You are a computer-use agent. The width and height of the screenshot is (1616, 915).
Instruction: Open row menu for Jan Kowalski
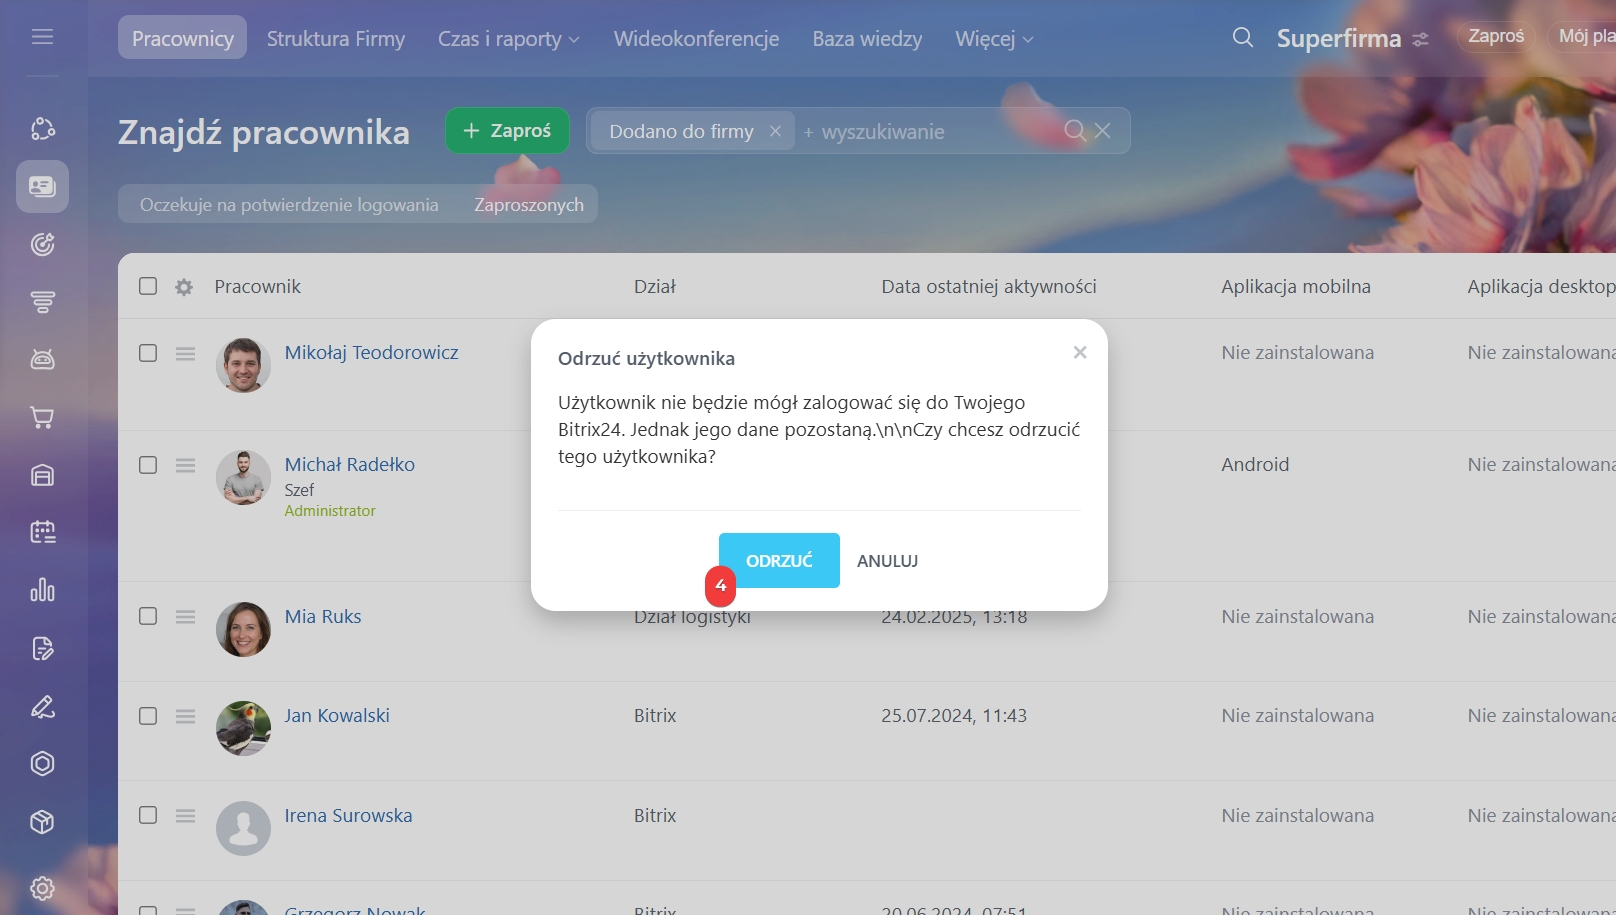click(x=185, y=716)
